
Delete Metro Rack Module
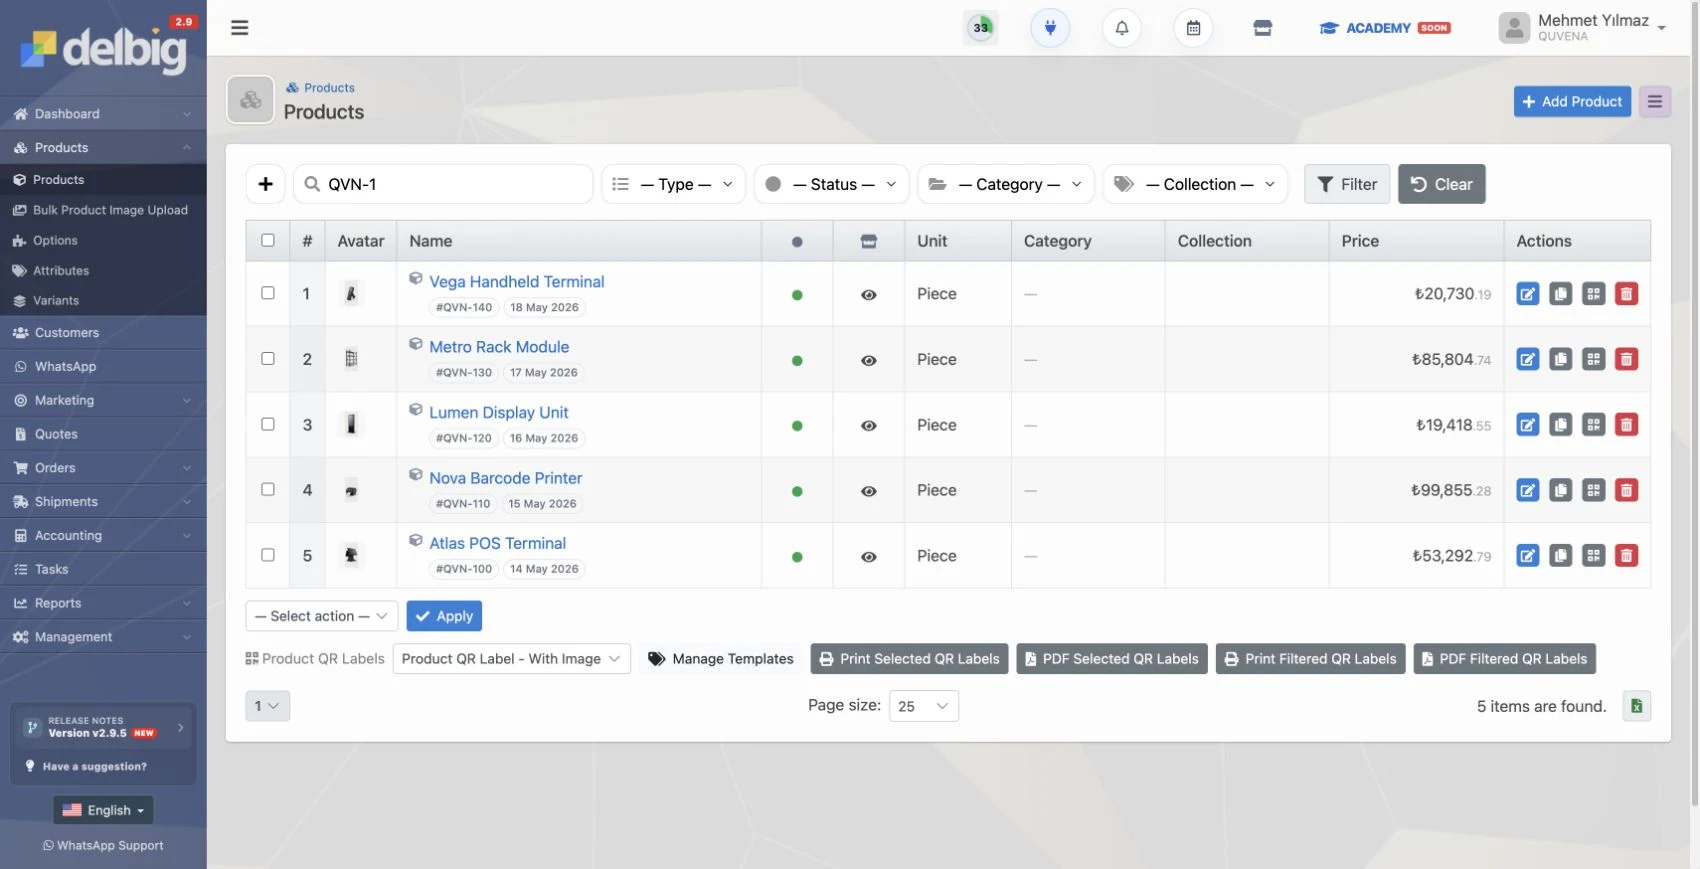(1627, 359)
